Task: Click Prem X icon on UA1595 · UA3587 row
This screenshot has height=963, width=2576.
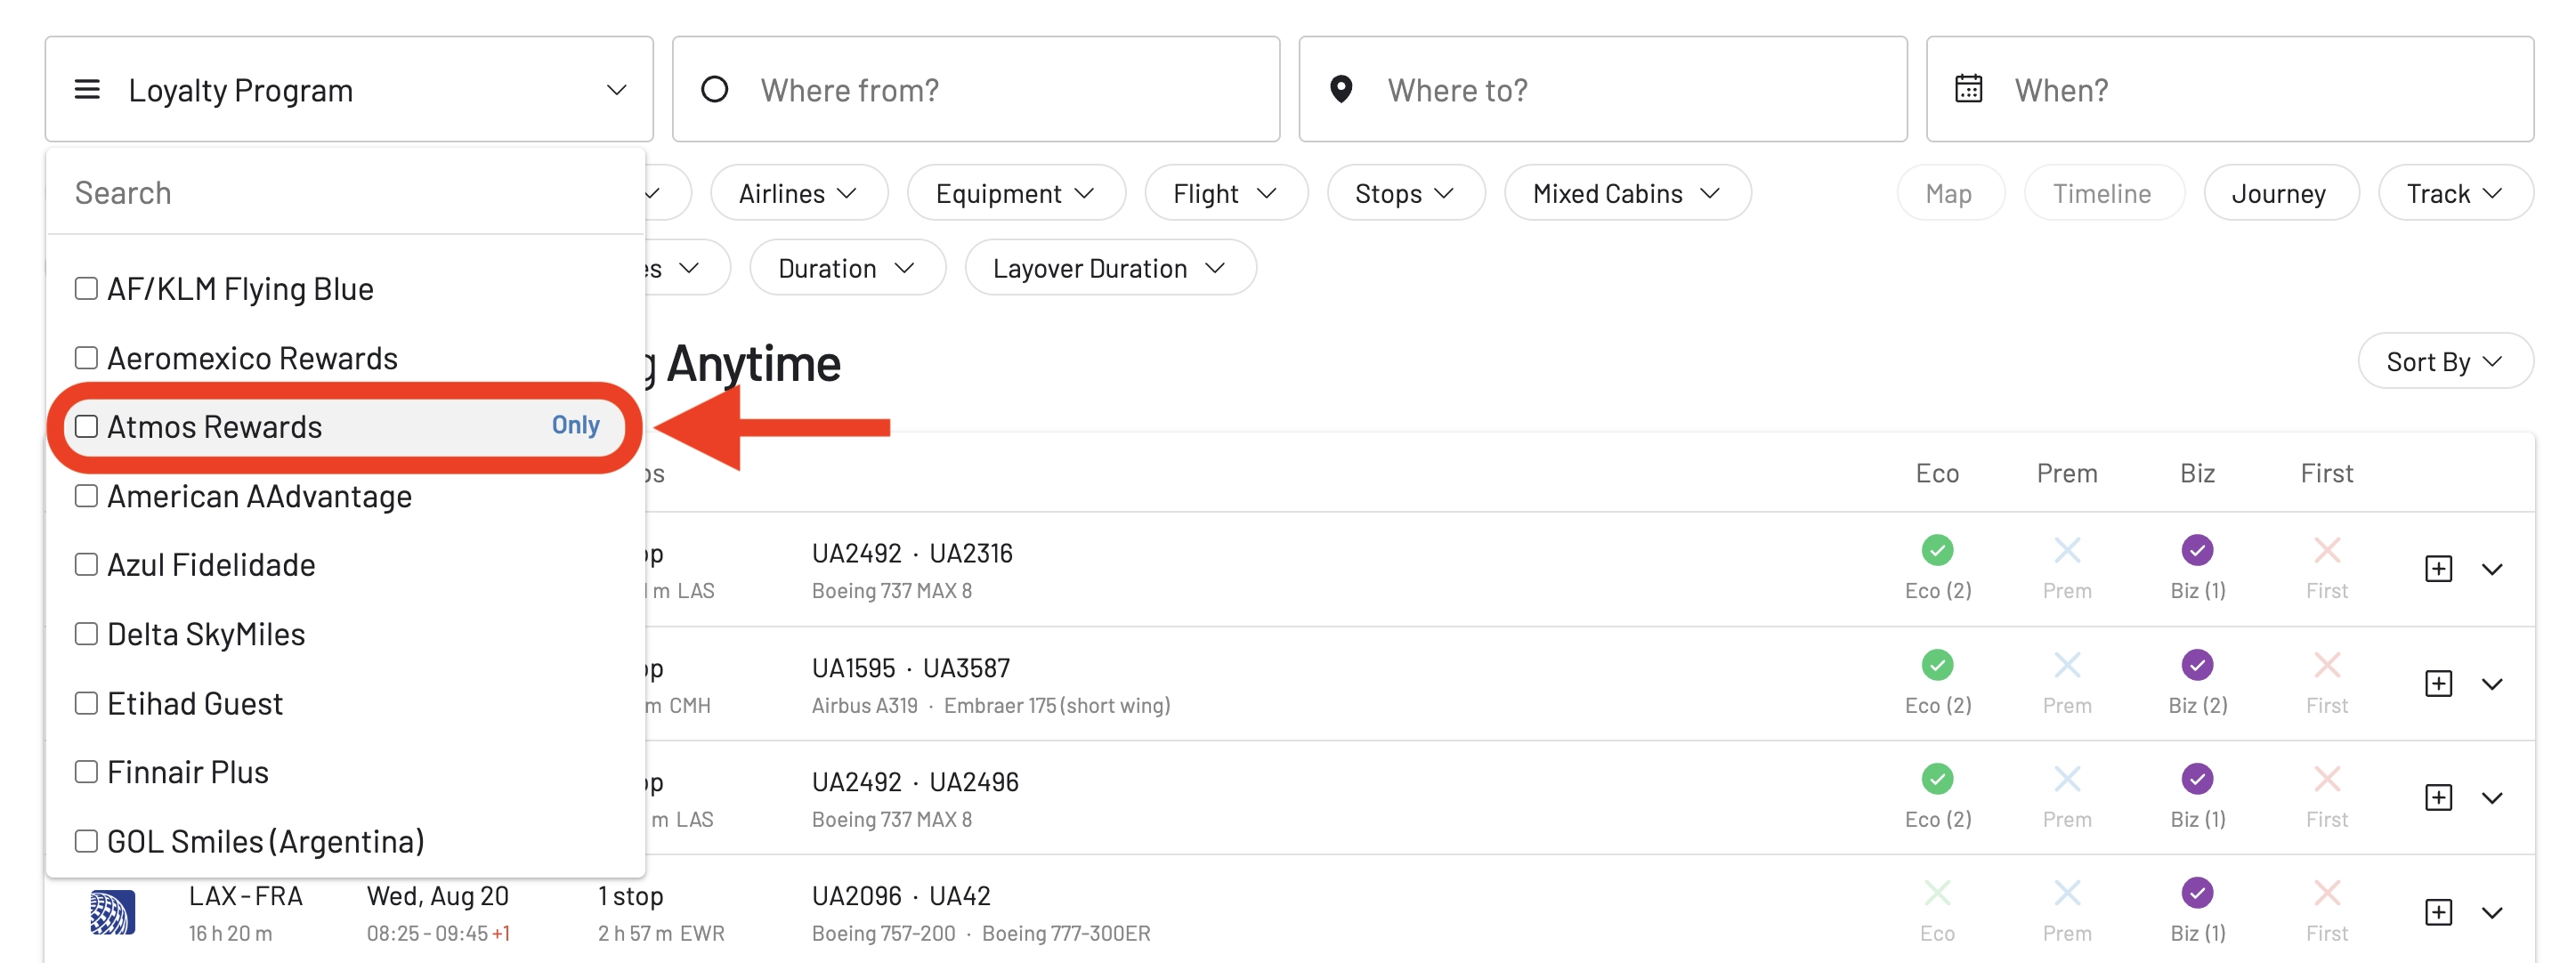Action: (x=2067, y=665)
